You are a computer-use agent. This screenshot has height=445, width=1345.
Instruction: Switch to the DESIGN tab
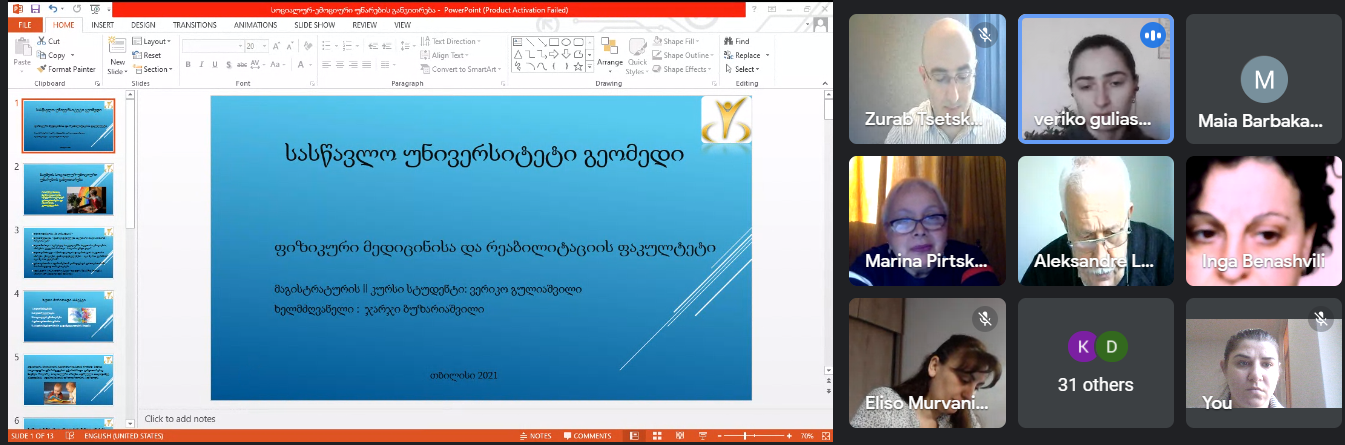coord(143,25)
